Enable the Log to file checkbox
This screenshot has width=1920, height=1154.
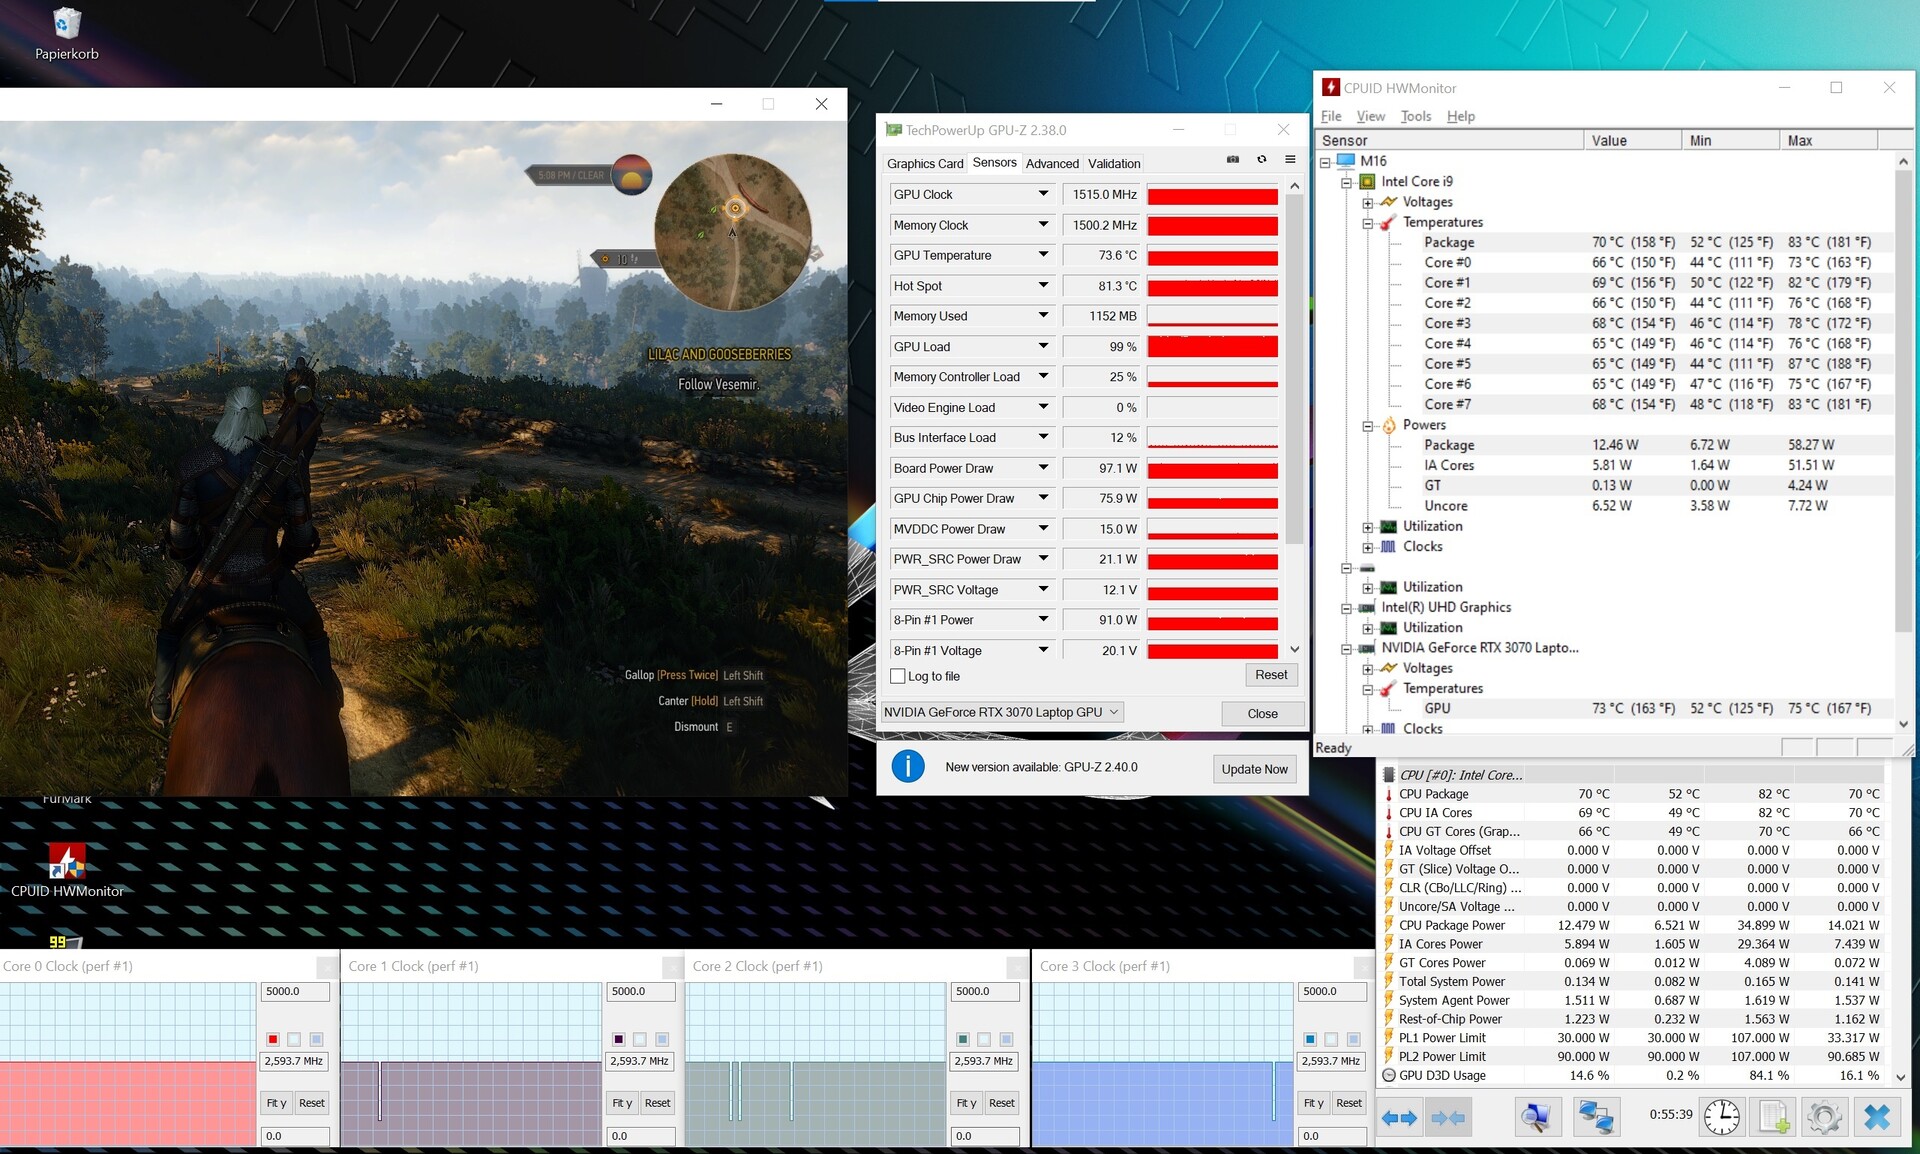(898, 676)
